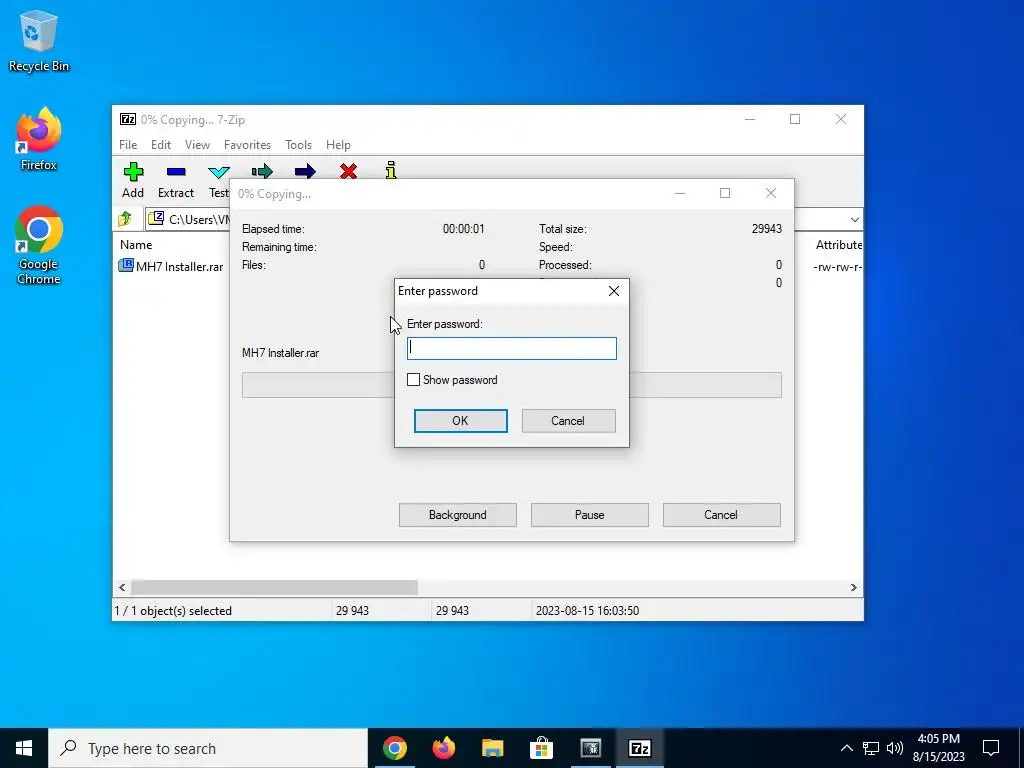Click the Info toolbar icon
The width and height of the screenshot is (1024, 768).
coord(391,170)
